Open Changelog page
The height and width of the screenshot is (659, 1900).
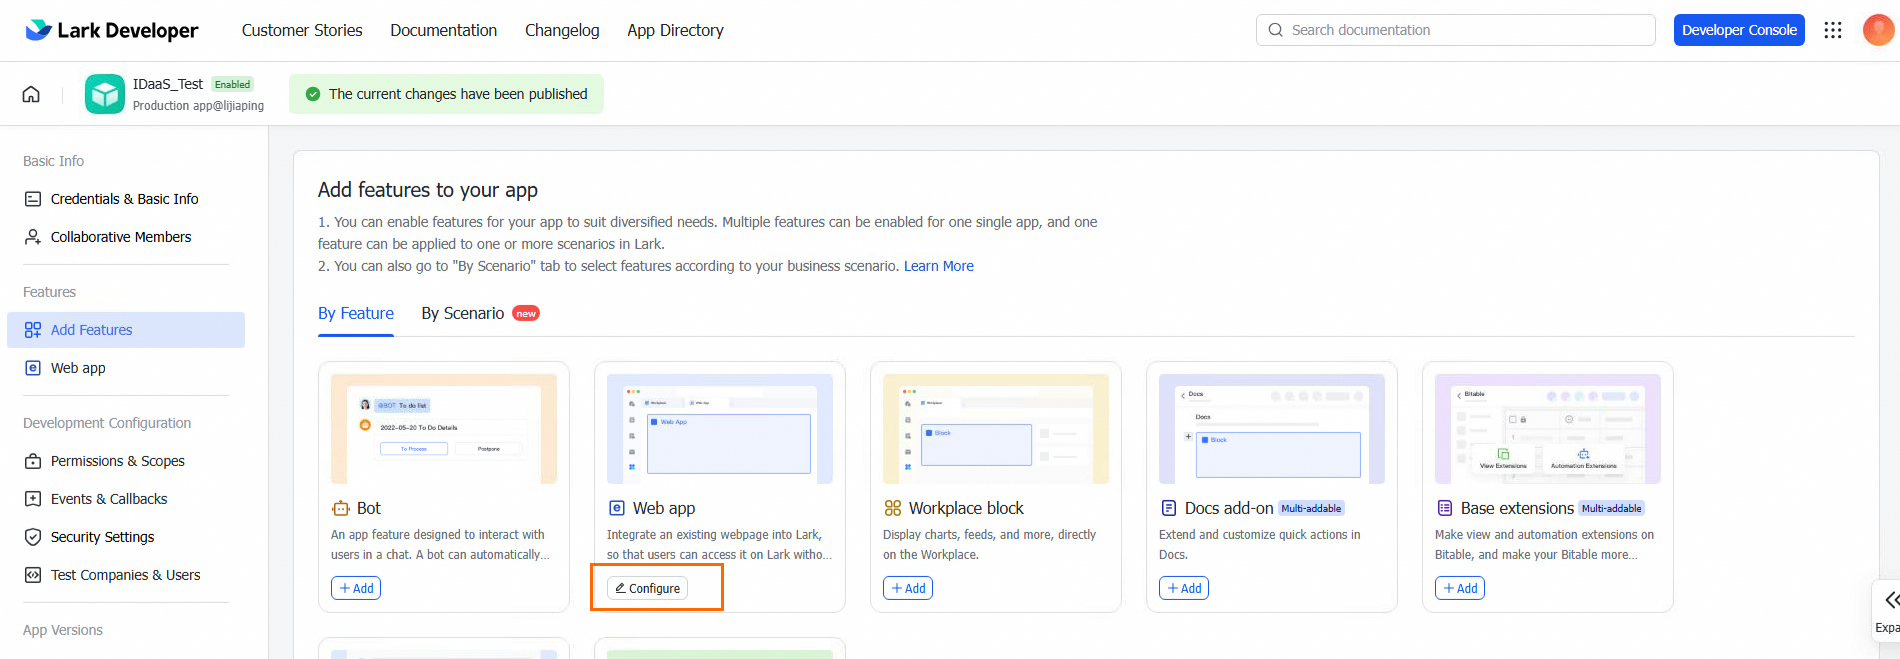coord(562,30)
